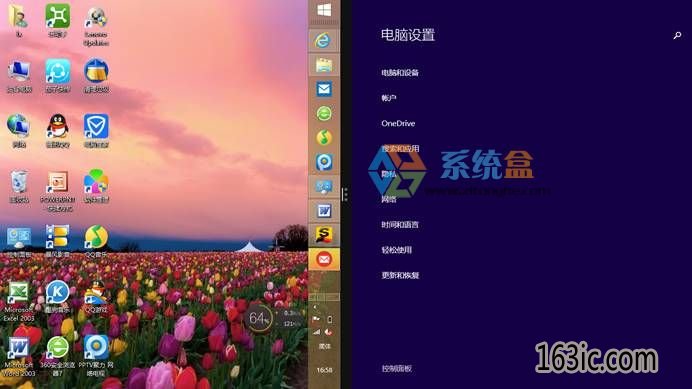This screenshot has height=389, width=692.
Task: Open the green square shortcut icon on desktop
Action: (x=58, y=20)
